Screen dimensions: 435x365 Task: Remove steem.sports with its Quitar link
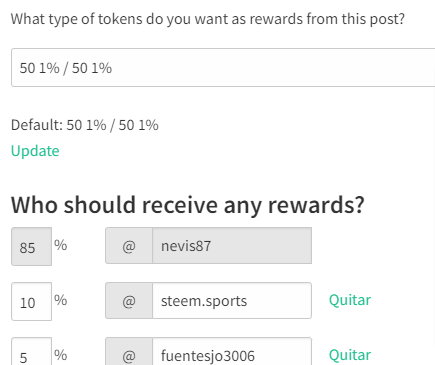(350, 300)
